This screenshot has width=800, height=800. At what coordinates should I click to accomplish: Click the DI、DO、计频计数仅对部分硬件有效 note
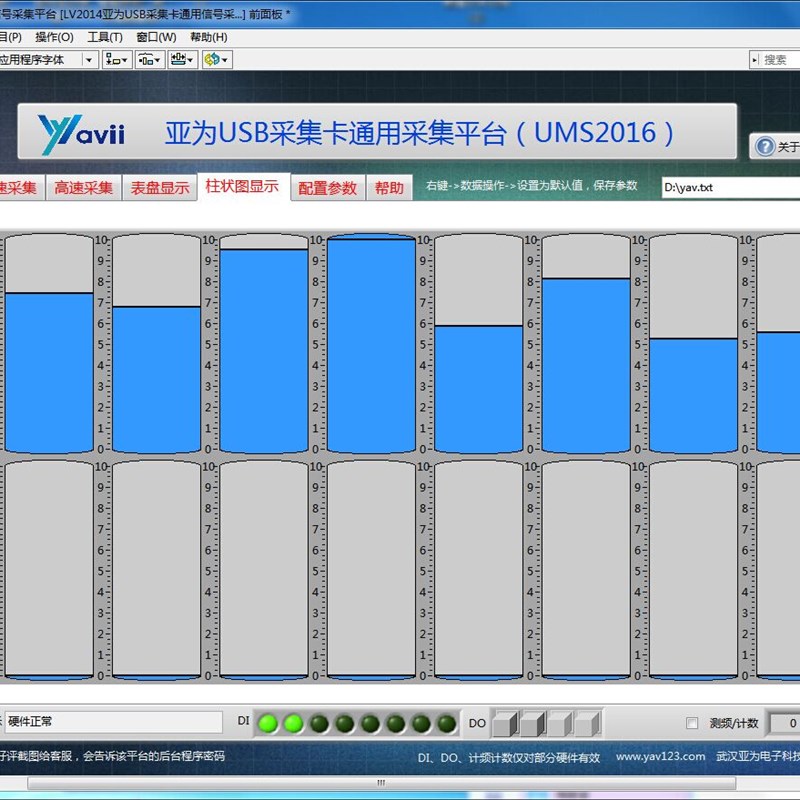(509, 758)
